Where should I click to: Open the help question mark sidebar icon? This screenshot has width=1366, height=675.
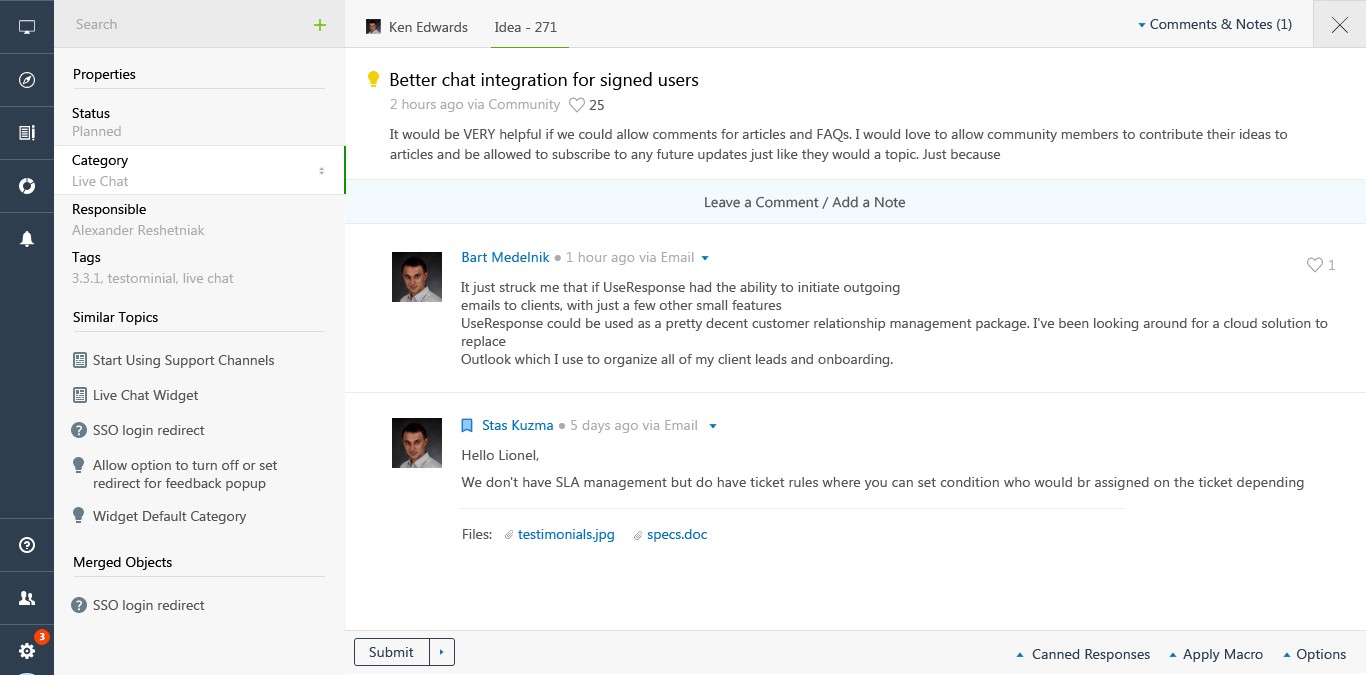[x=27, y=545]
